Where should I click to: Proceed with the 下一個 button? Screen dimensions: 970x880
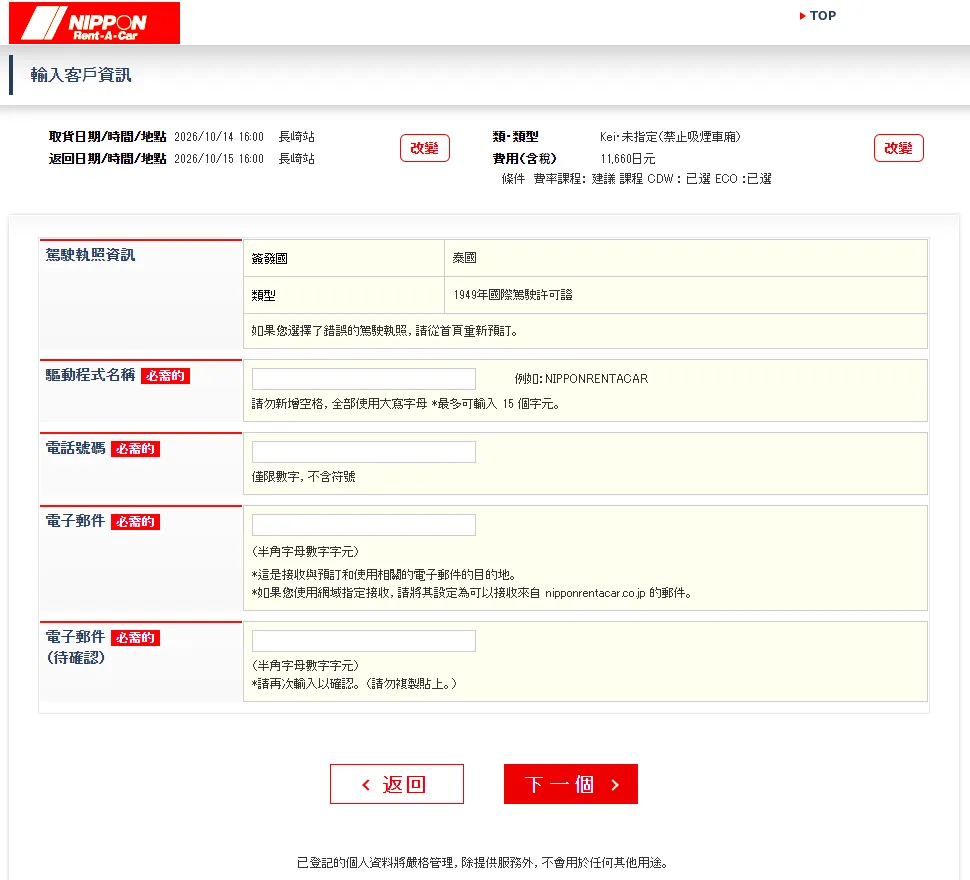[570, 784]
